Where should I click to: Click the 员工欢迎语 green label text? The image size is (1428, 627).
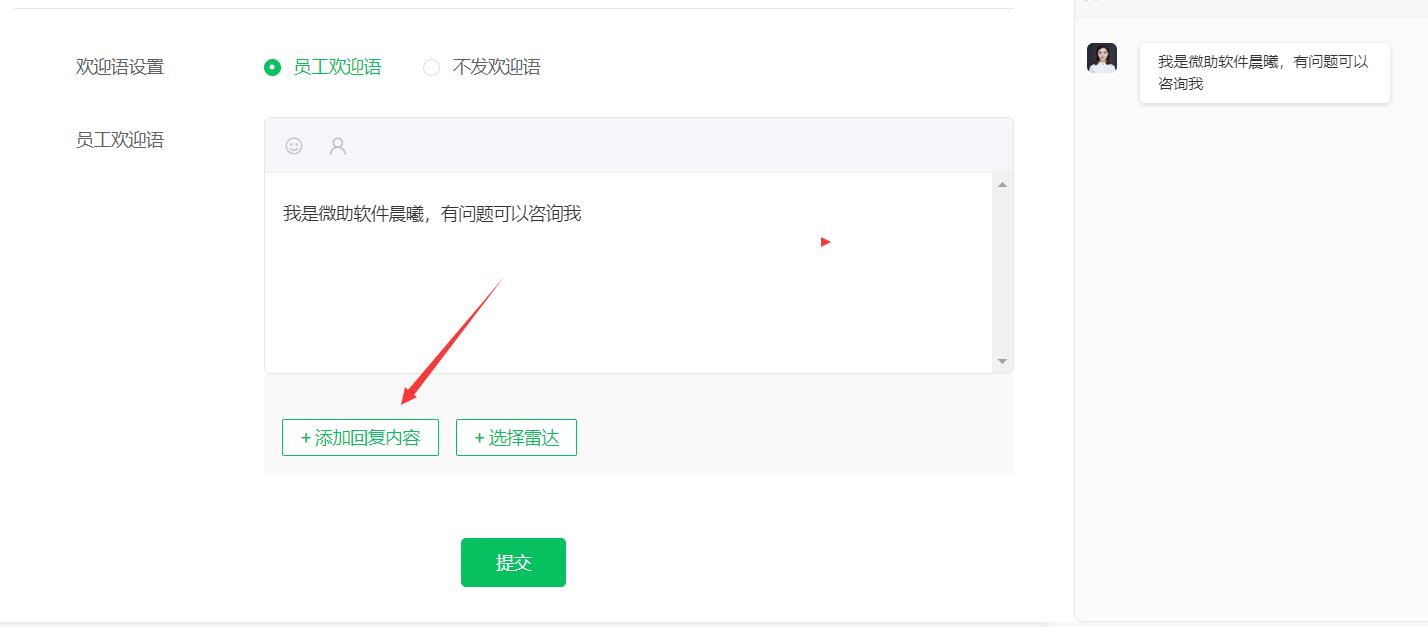pos(337,67)
